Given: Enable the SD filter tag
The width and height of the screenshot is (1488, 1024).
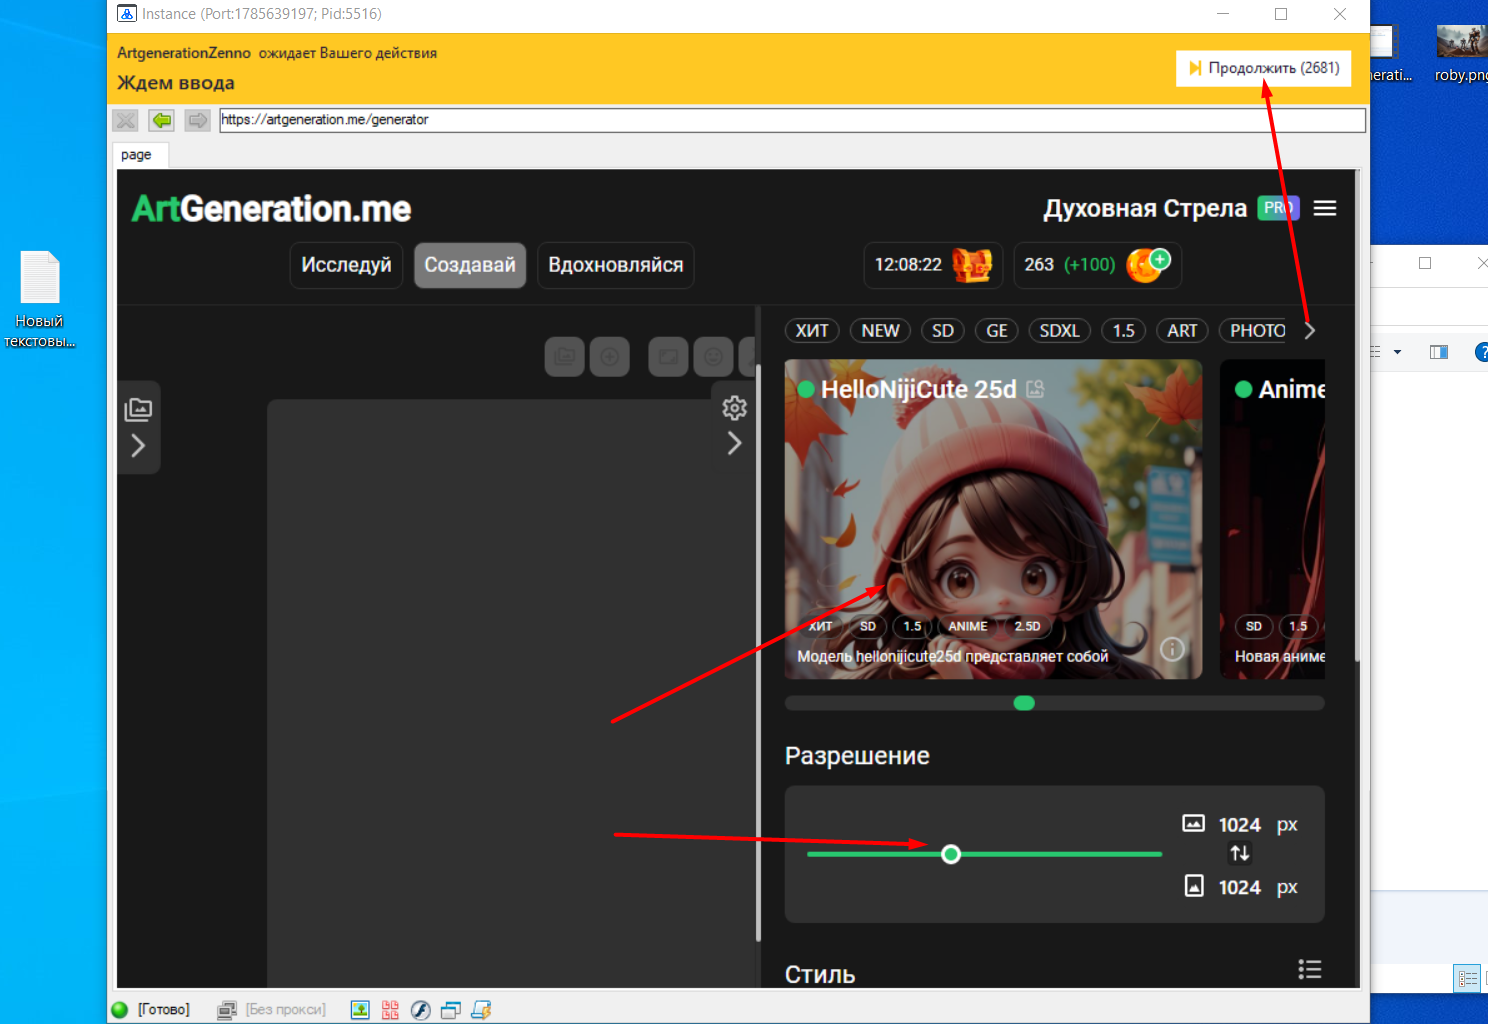Looking at the screenshot, I should click(x=942, y=330).
